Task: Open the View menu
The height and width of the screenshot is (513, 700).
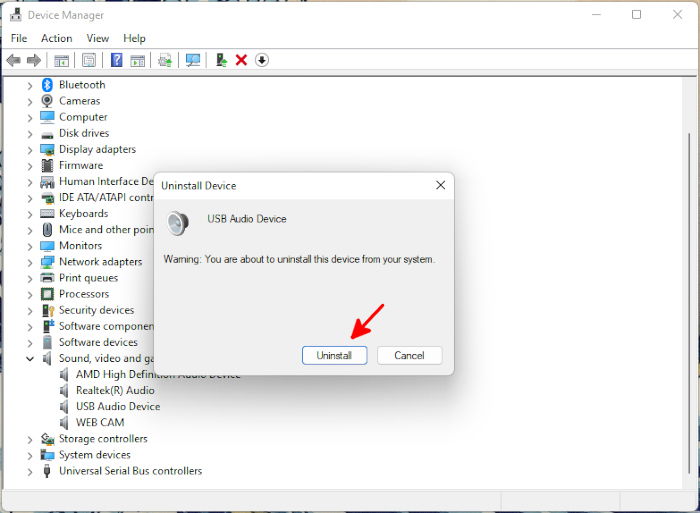Action: point(98,38)
